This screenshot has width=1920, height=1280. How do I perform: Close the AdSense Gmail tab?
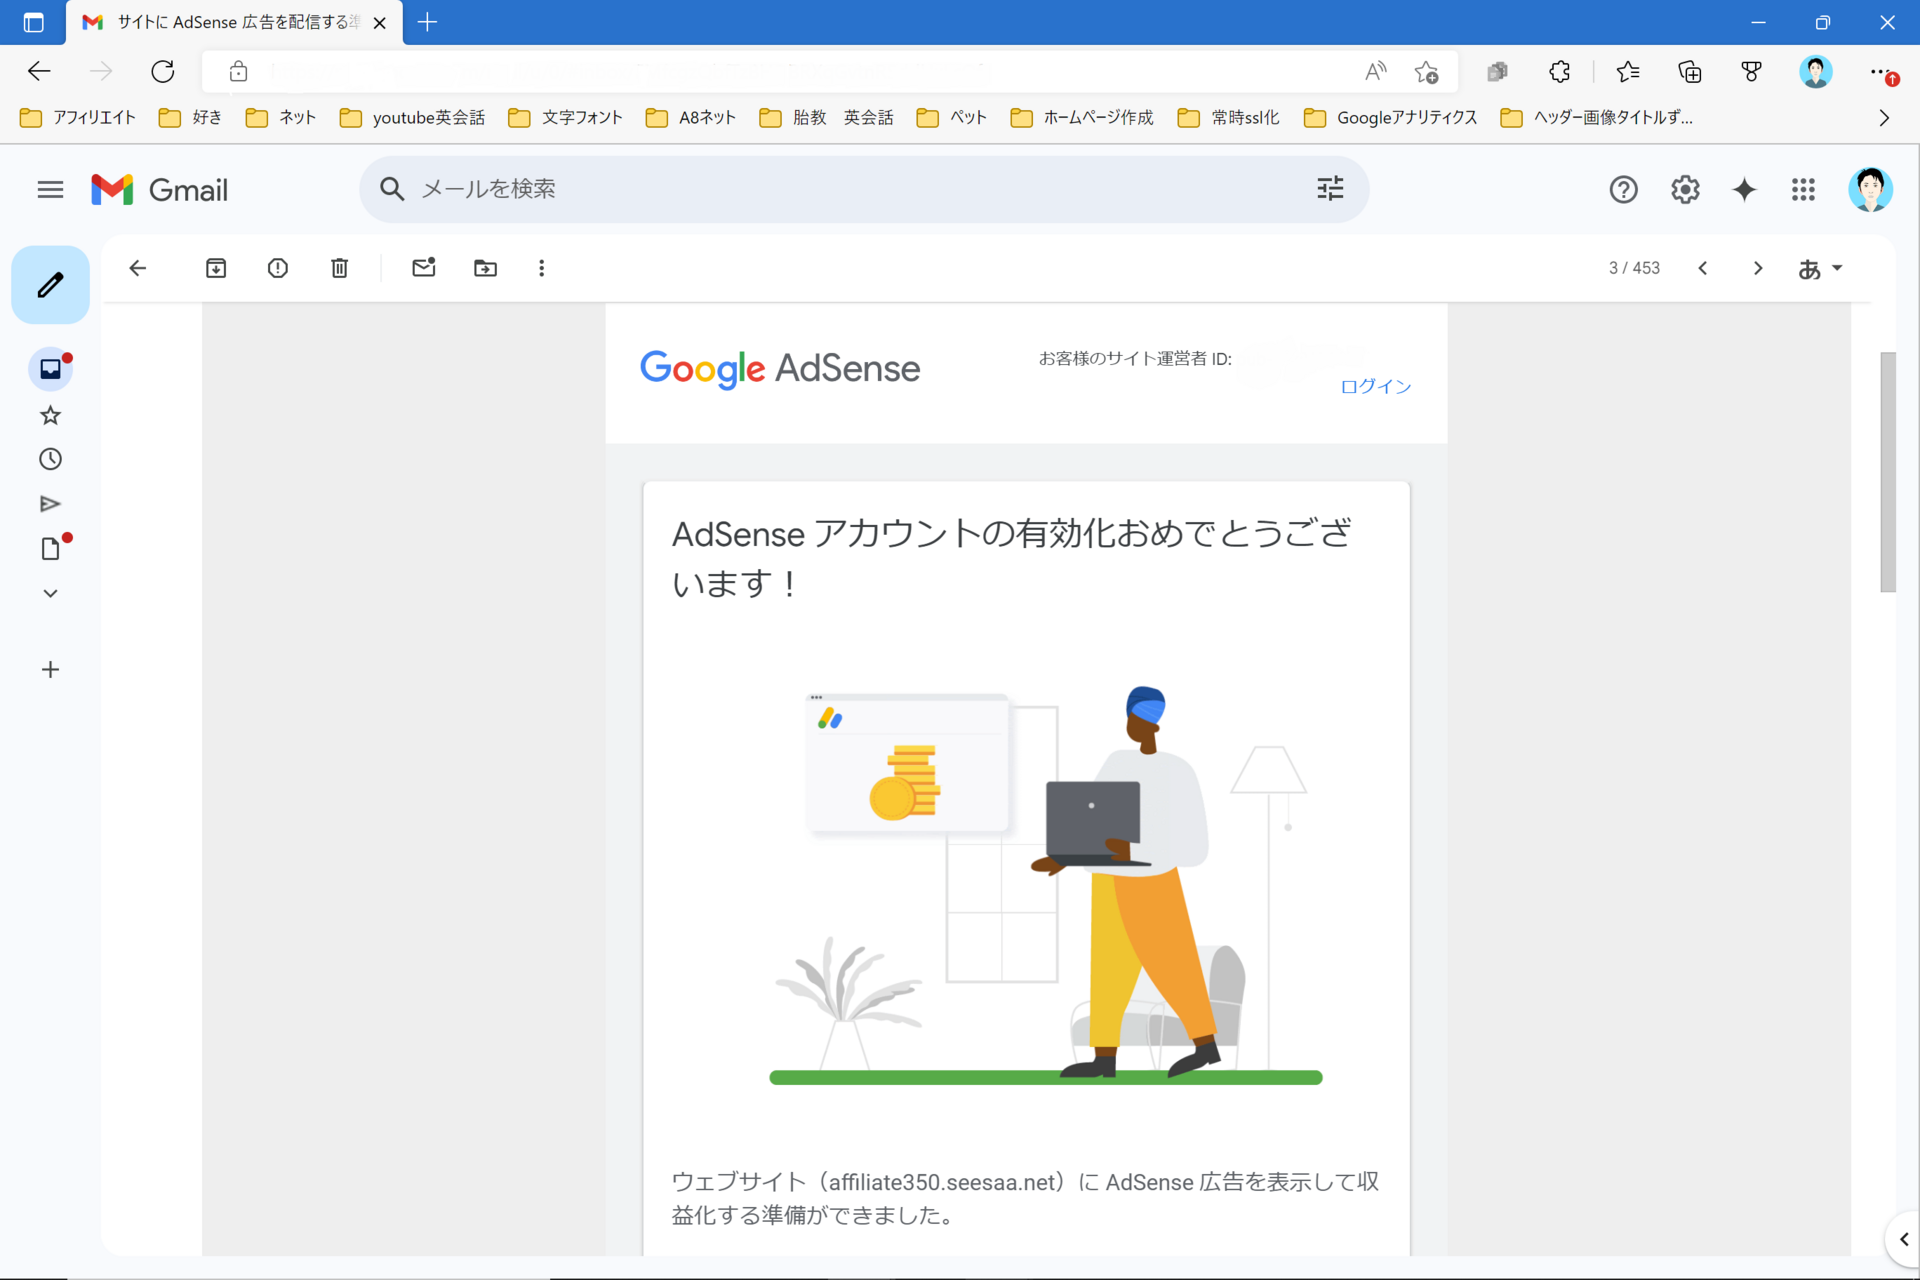380,22
